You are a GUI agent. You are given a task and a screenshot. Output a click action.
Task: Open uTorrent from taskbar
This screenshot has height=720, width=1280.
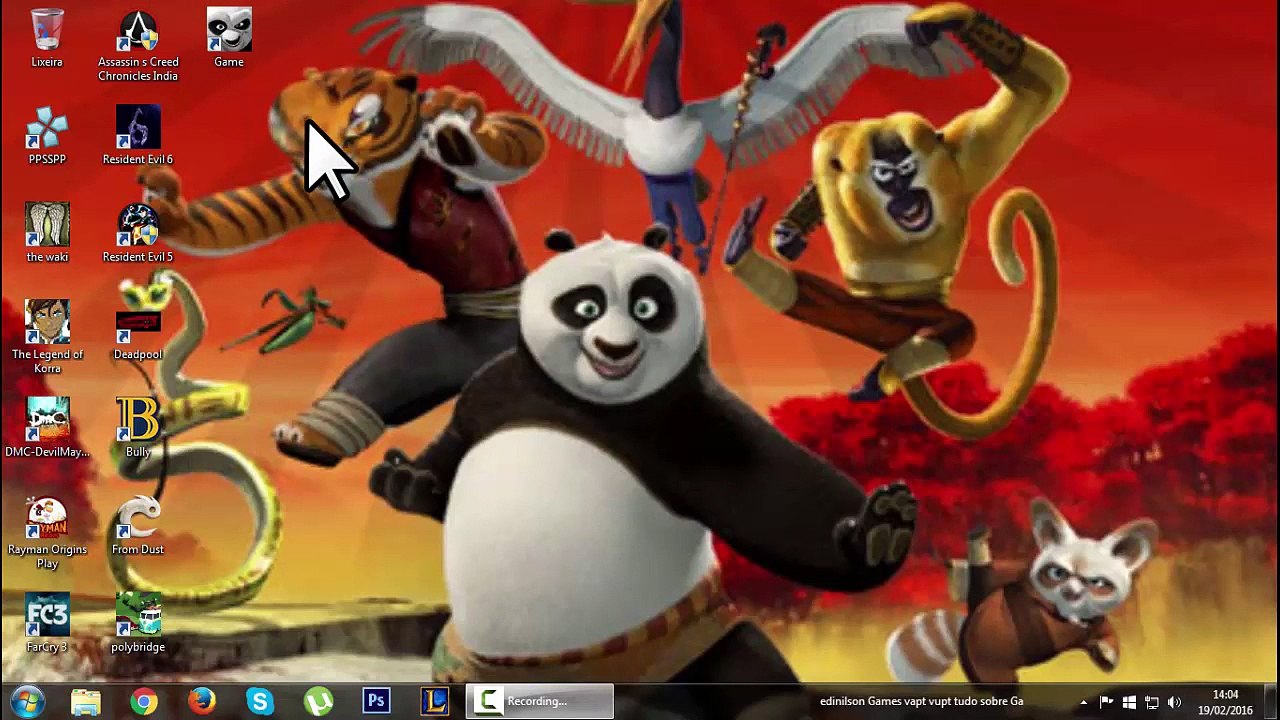(318, 701)
